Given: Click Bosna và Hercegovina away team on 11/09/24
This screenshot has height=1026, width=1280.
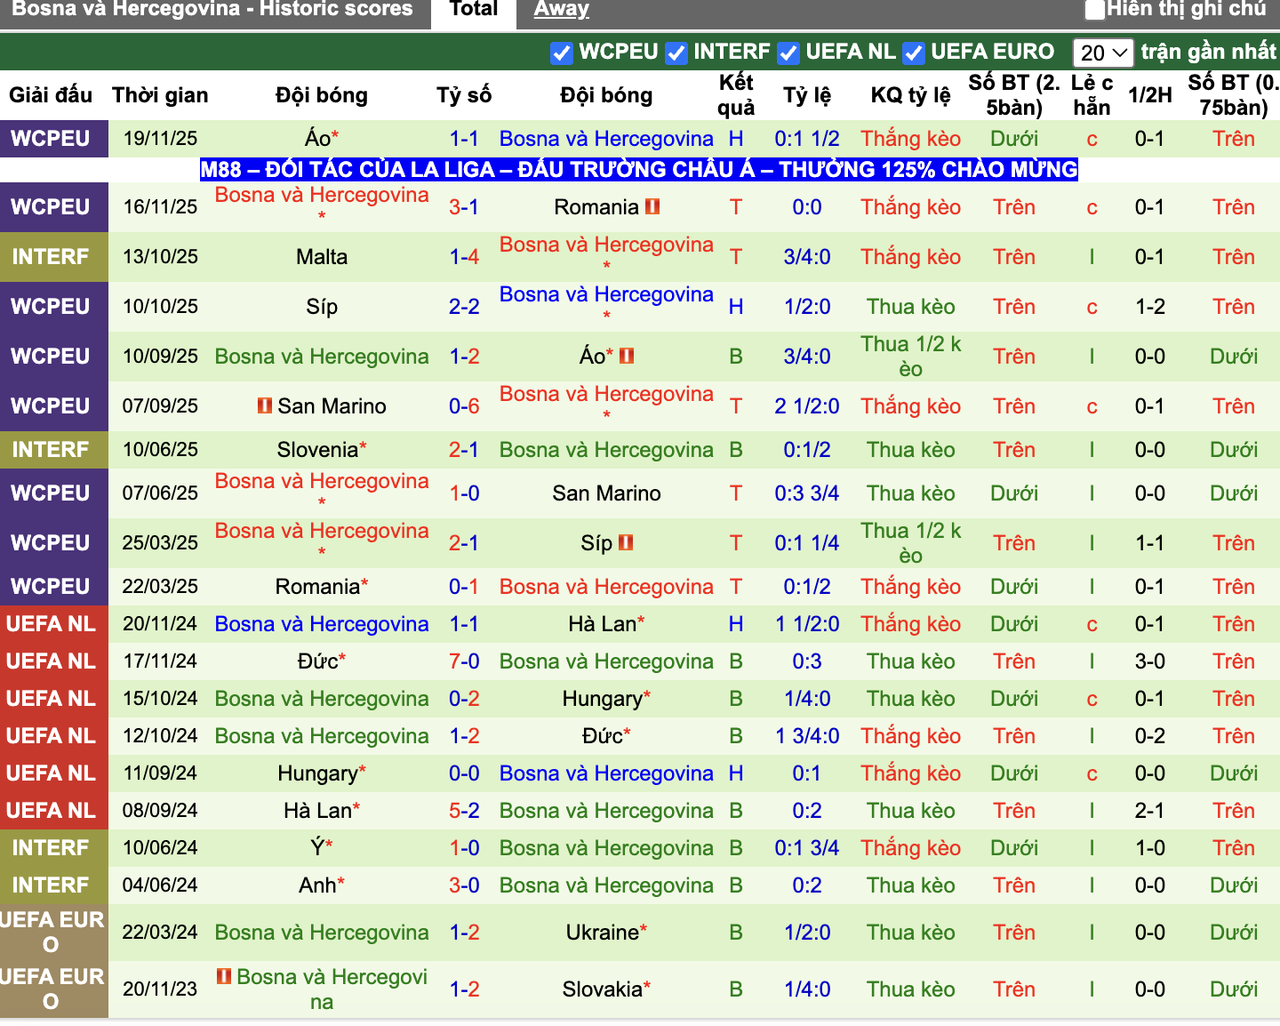Looking at the screenshot, I should coord(607,774).
